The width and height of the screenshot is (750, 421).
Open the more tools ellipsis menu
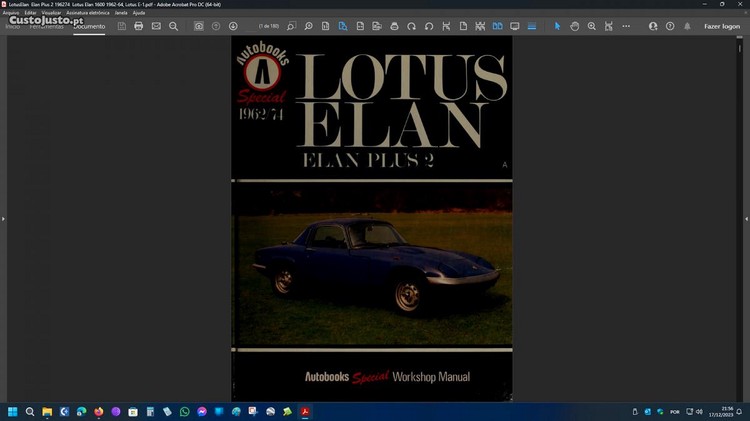pyautogui.click(x=626, y=26)
